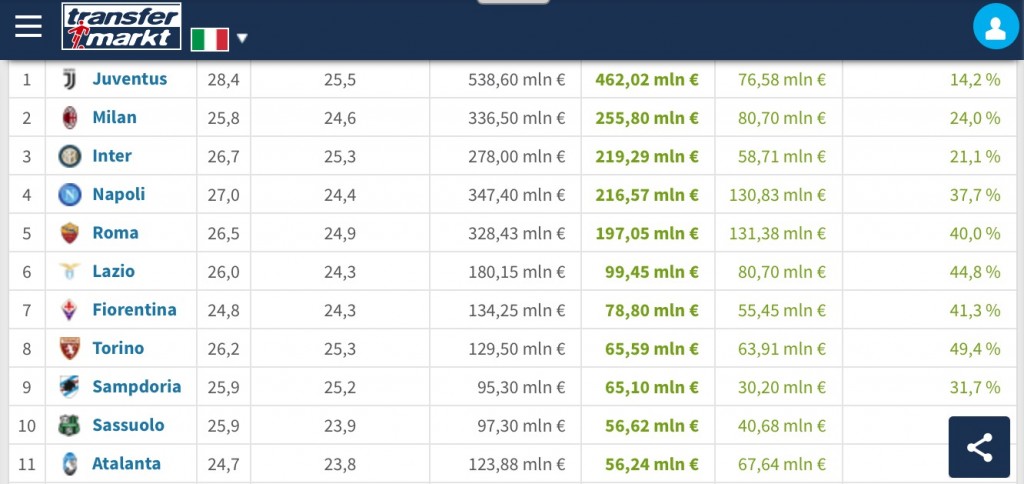Open the Roma club link
Image resolution: width=1024 pixels, height=484 pixels.
point(116,233)
